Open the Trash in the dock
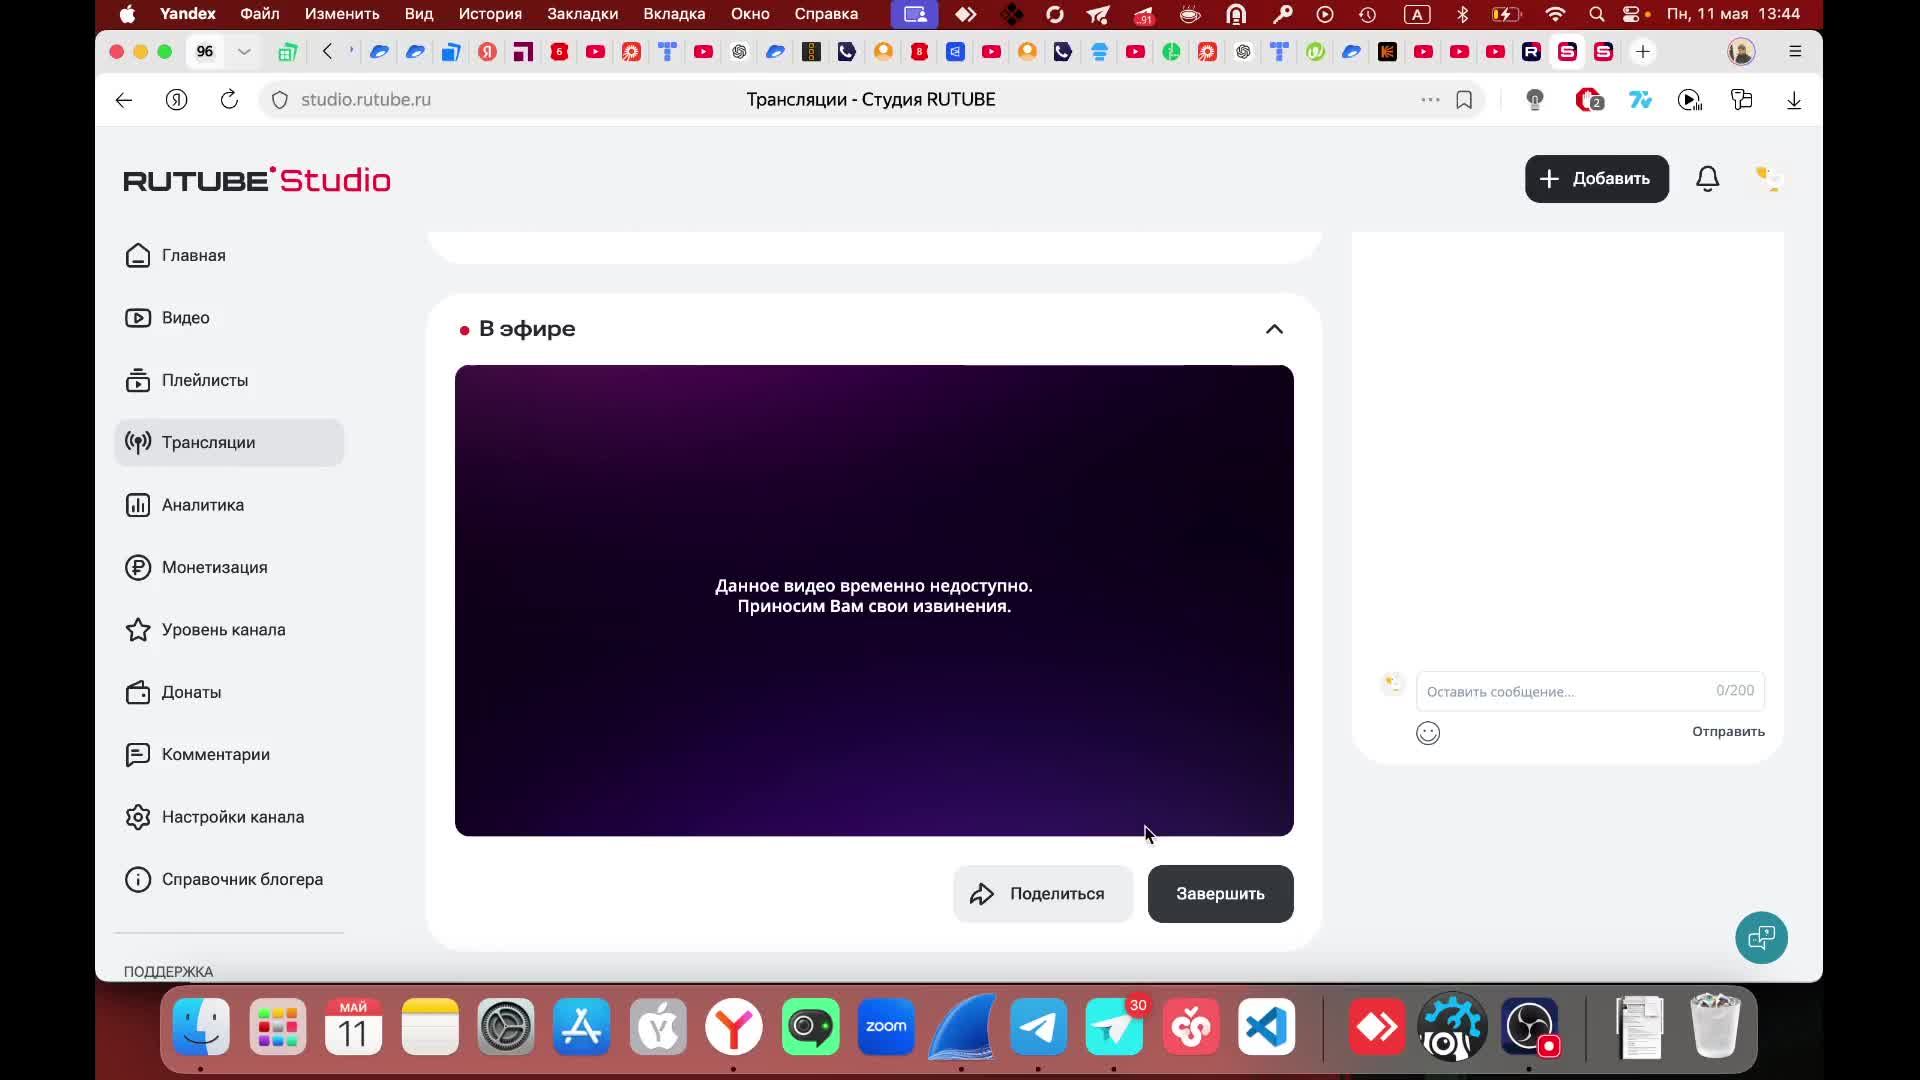 point(1714,1025)
